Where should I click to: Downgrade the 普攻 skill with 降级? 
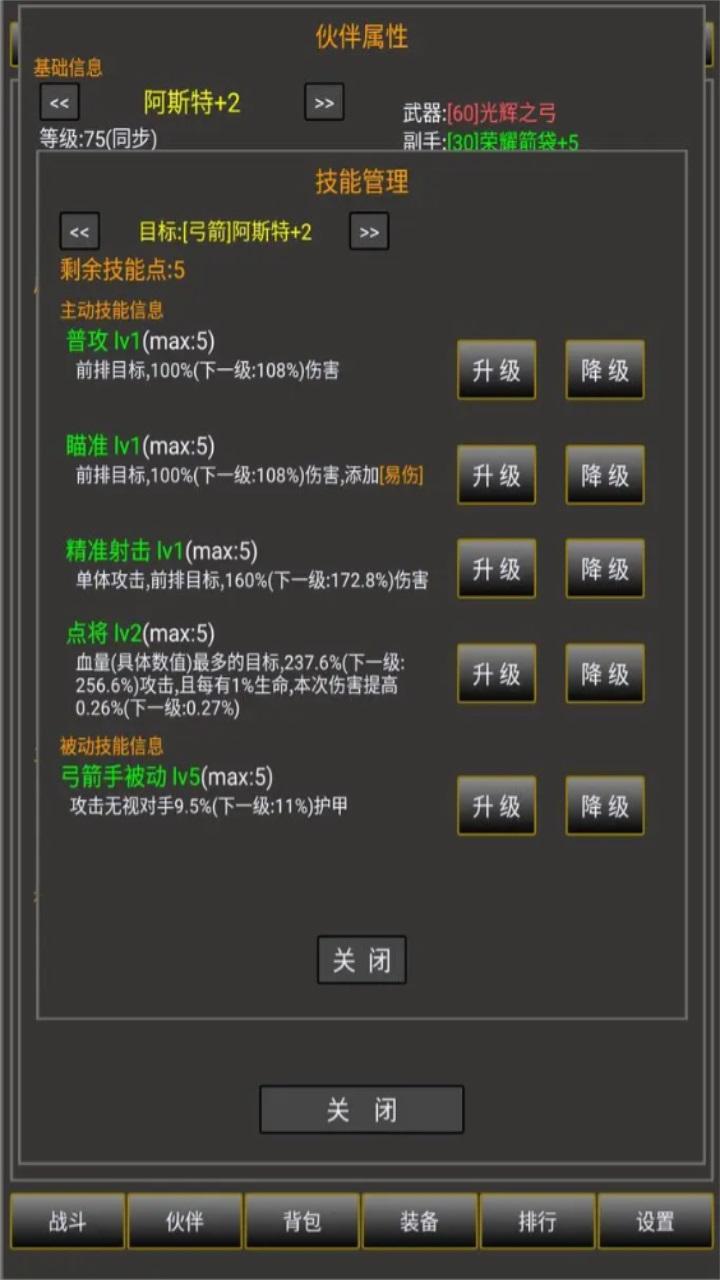[605, 370]
